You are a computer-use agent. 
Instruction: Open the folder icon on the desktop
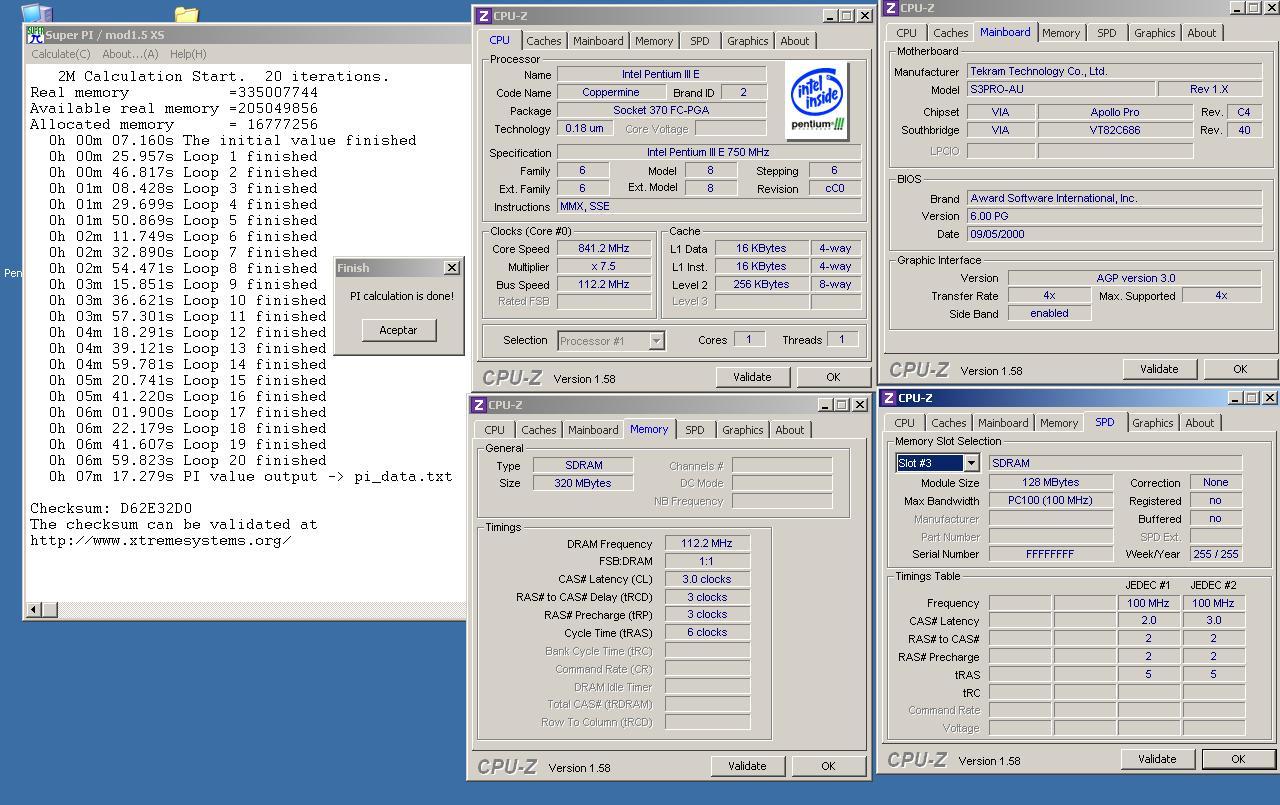click(x=186, y=14)
